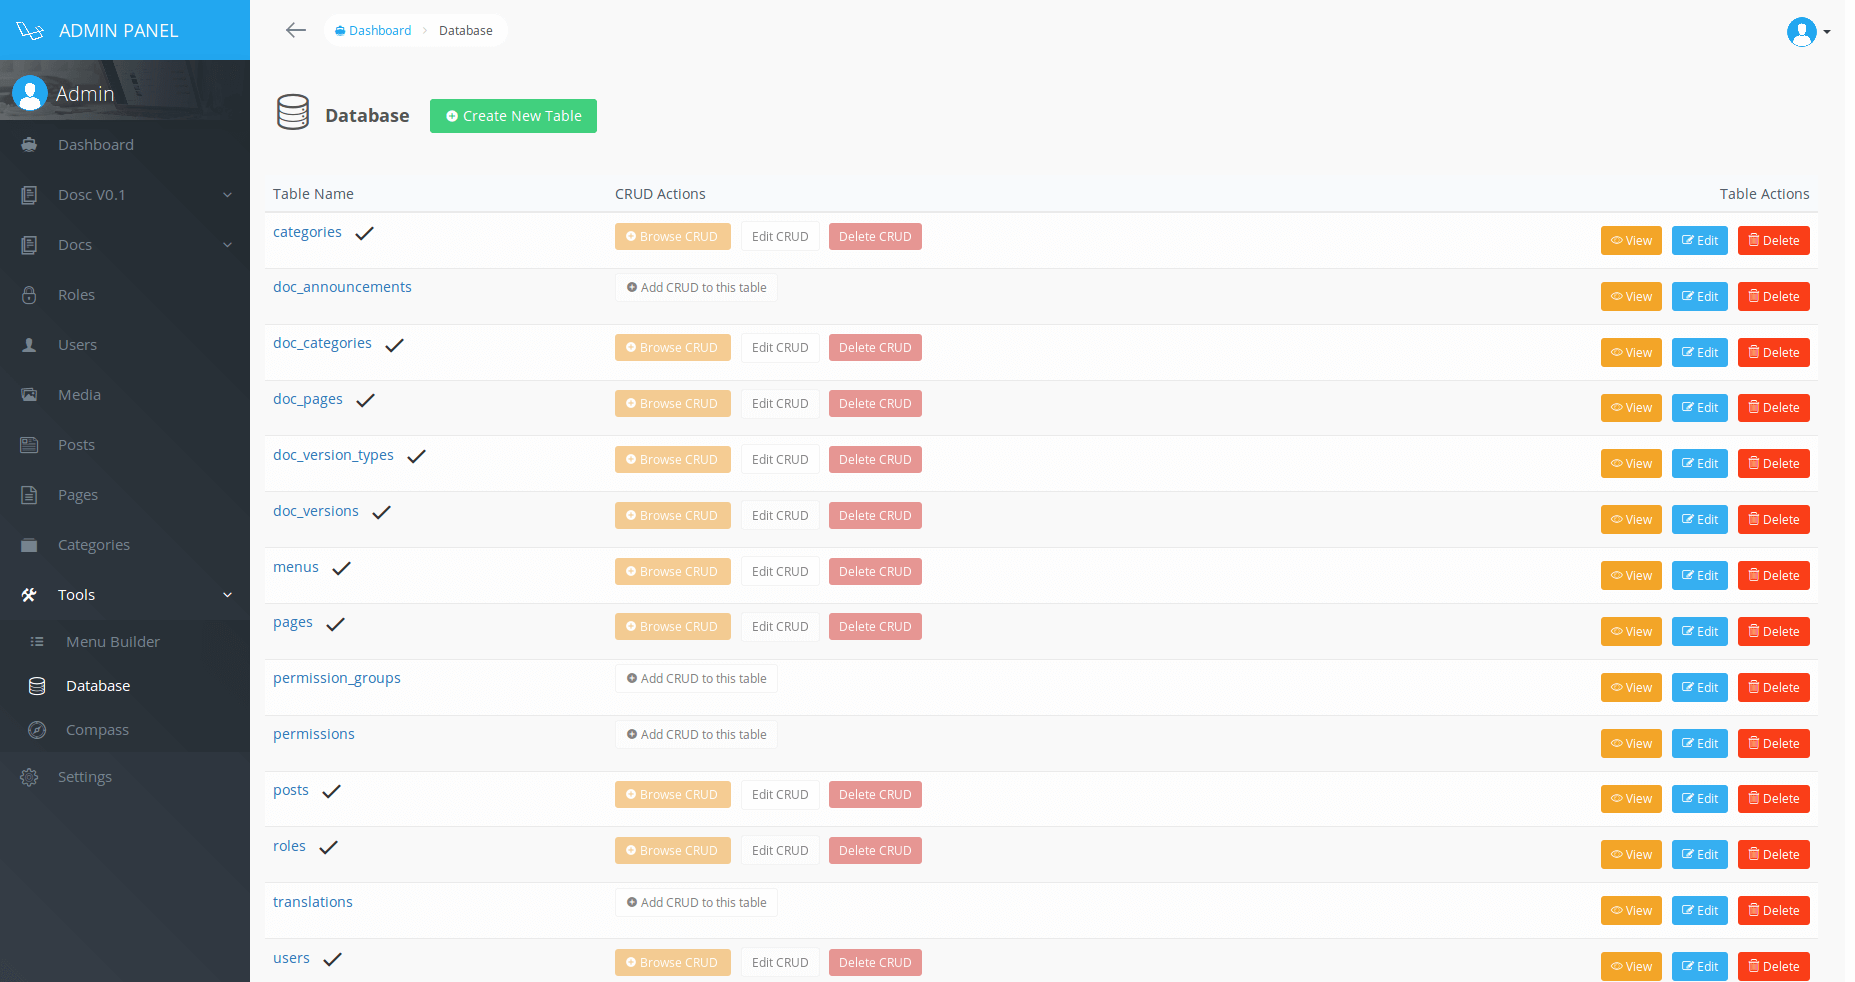Screen dimensions: 1855x982
Task: Add CRUD to doc_announcements table
Action: tap(696, 288)
